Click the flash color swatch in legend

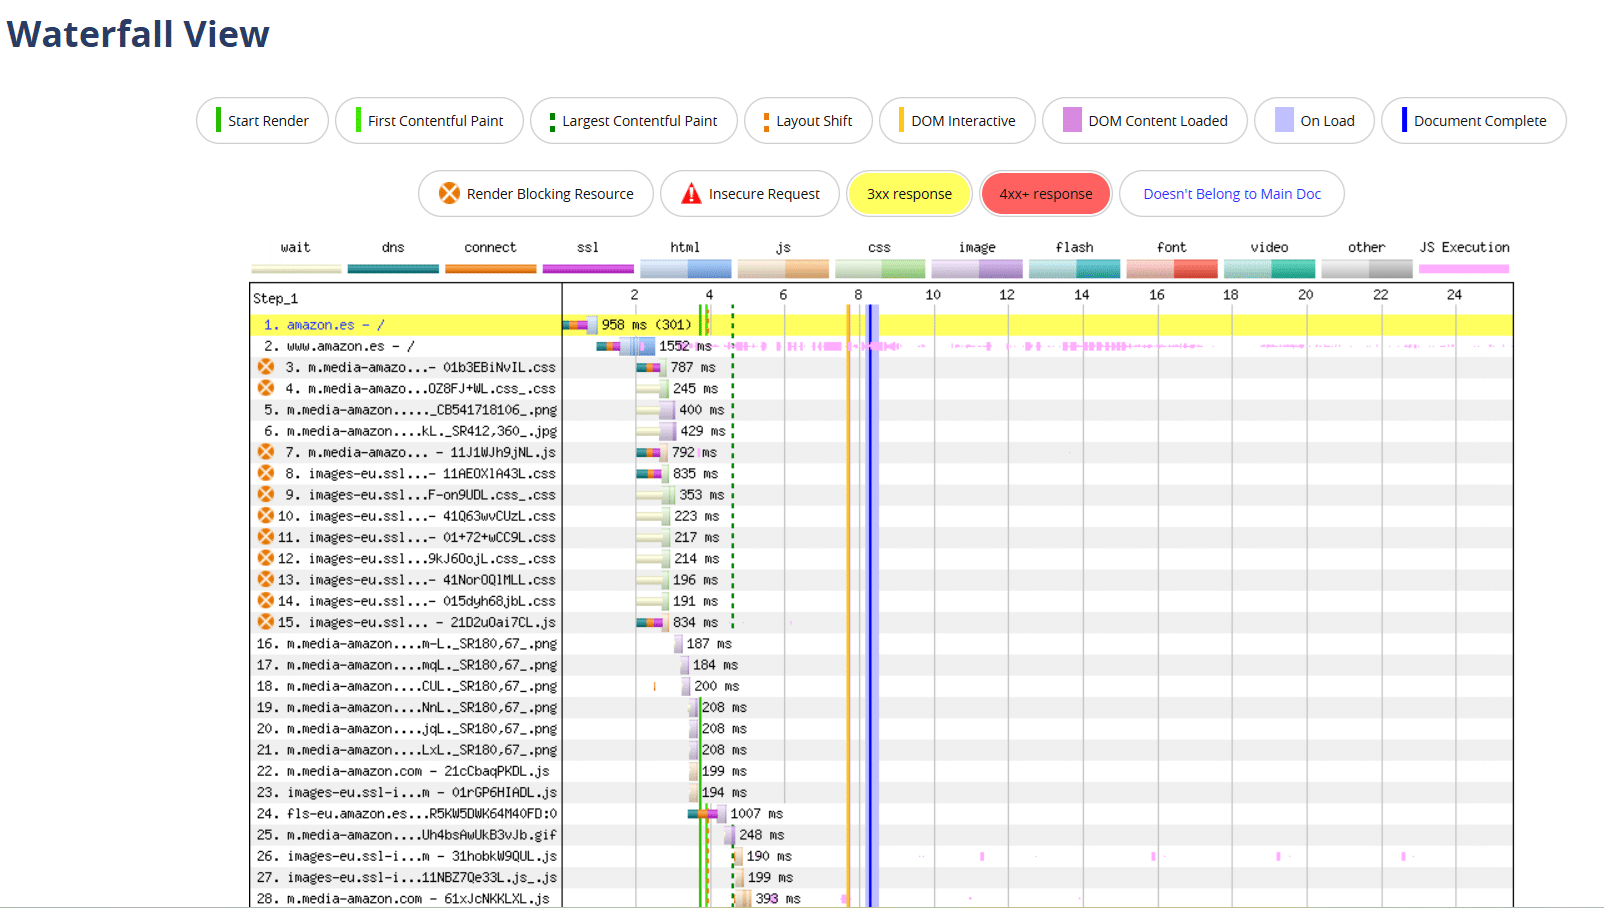(x=1075, y=268)
